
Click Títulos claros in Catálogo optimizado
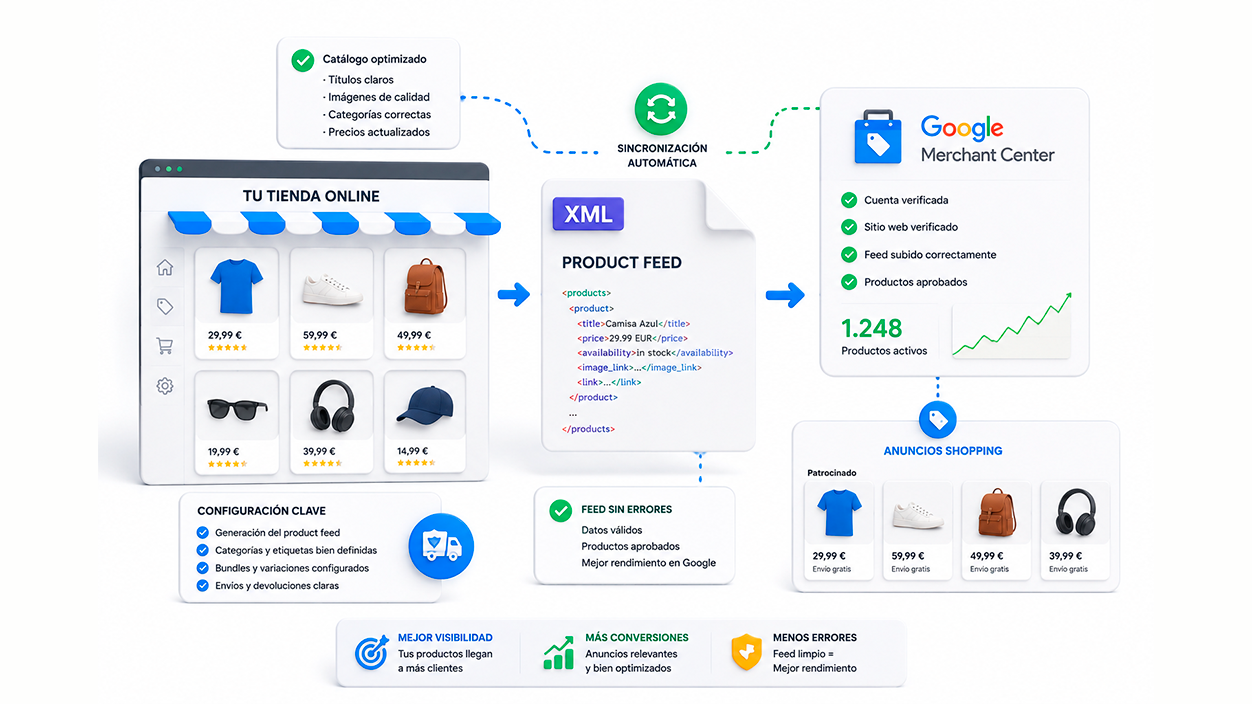click(361, 80)
